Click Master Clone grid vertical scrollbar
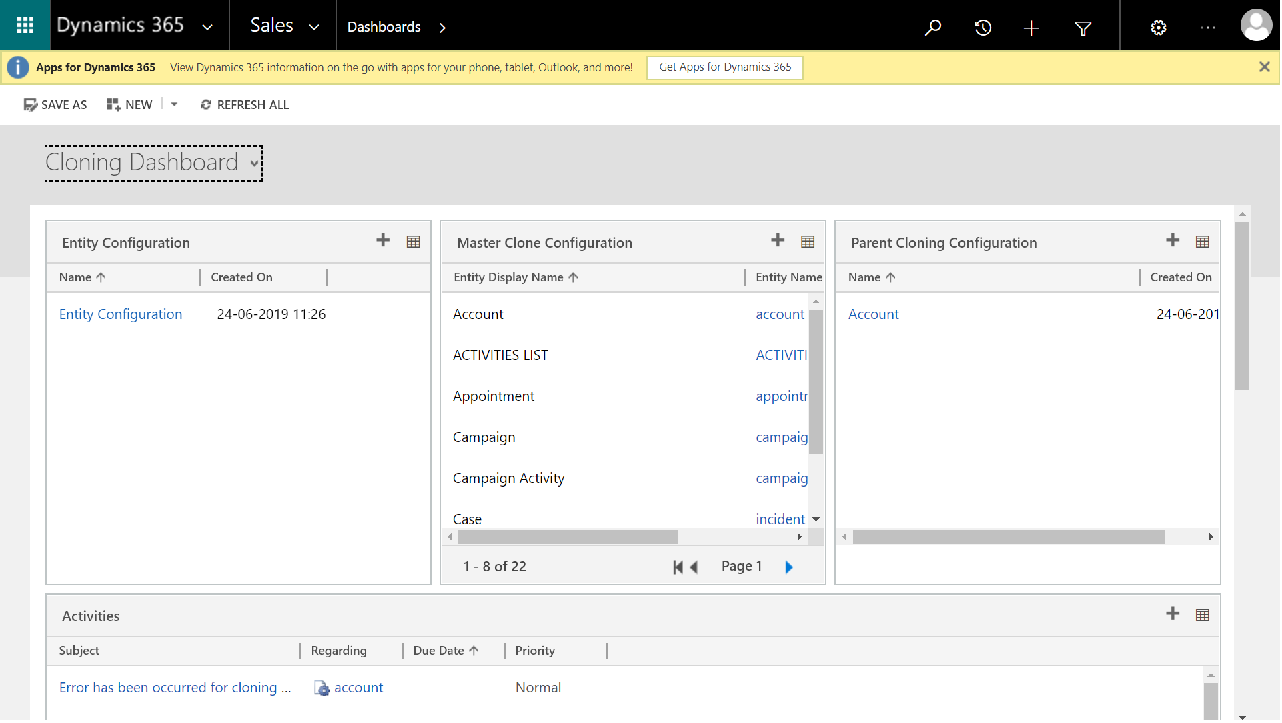The width and height of the screenshot is (1282, 723). point(816,382)
